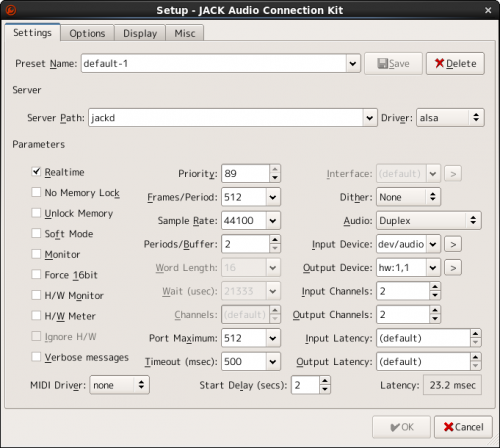Click the Start Delay value field
Image resolution: width=500 pixels, height=448 pixels.
tap(305, 385)
